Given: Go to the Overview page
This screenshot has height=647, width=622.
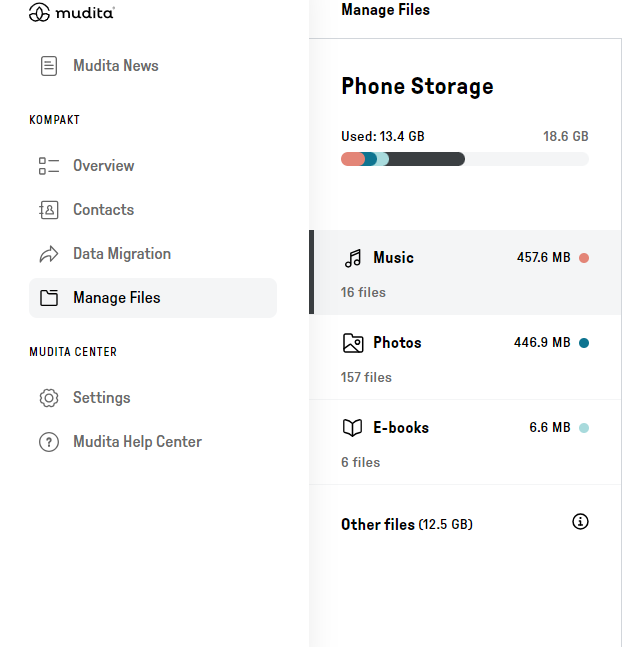Looking at the screenshot, I should pyautogui.click(x=103, y=166).
